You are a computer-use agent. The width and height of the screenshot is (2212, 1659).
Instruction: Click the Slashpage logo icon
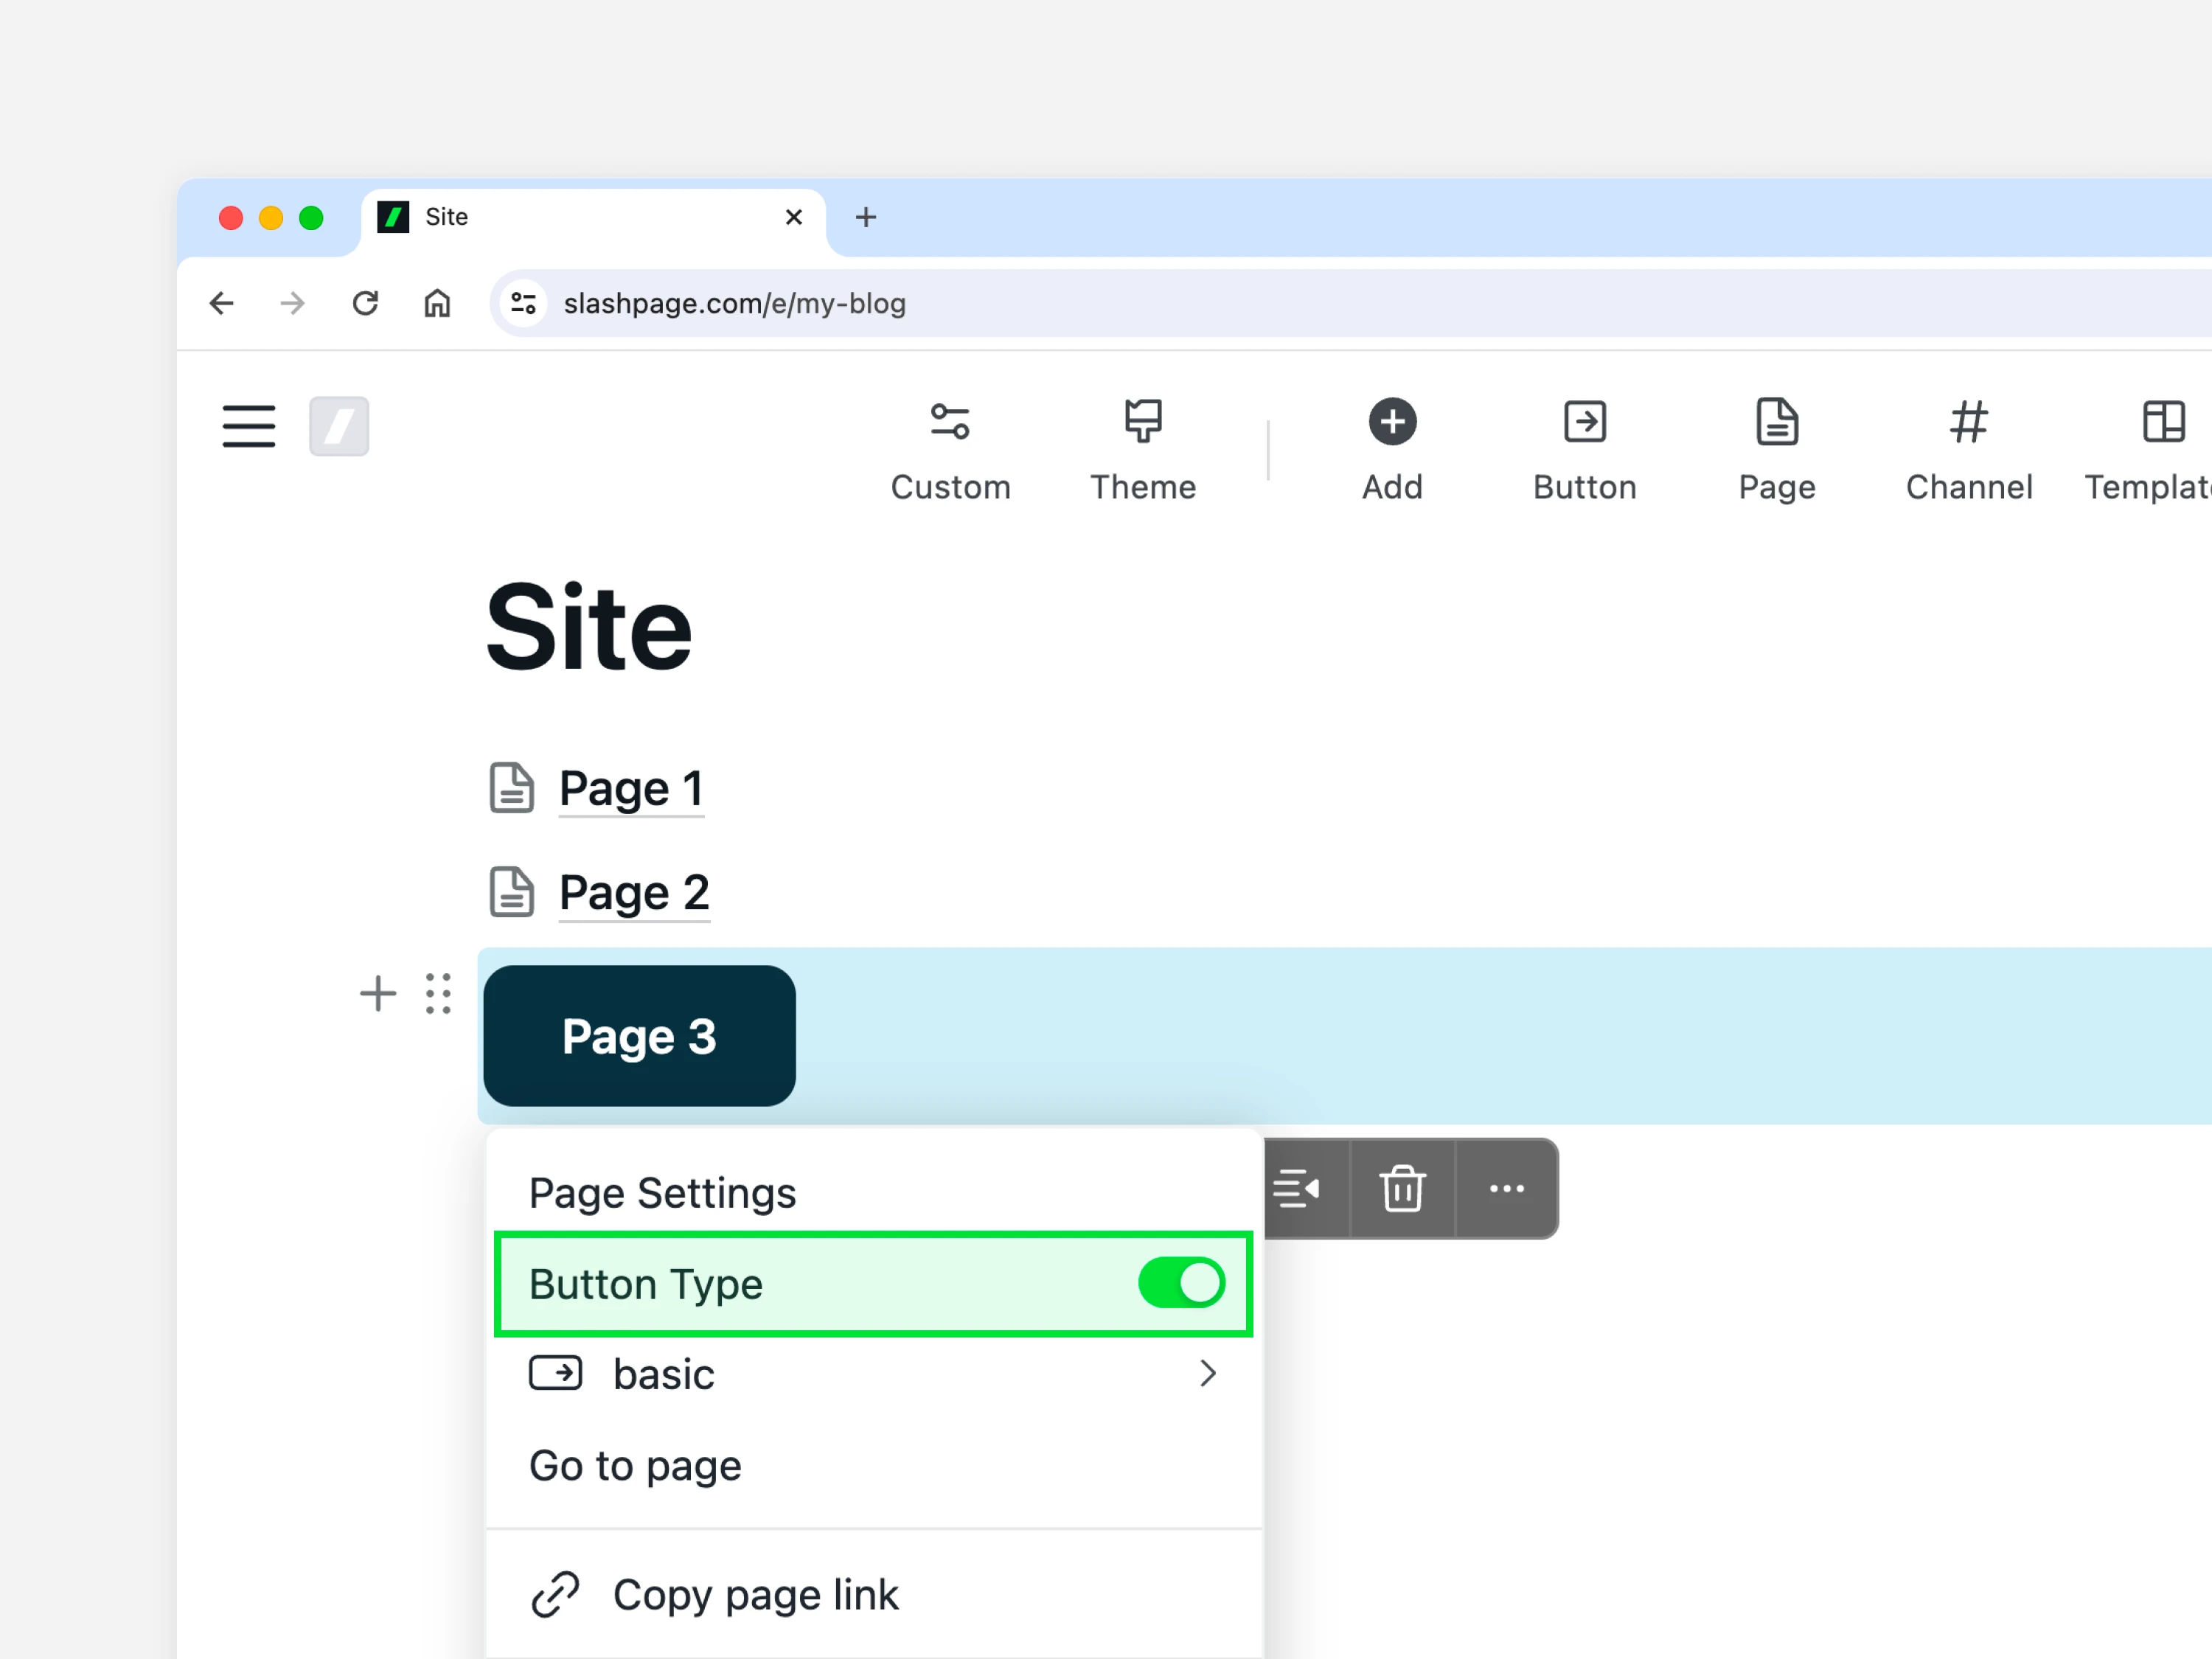click(x=339, y=426)
